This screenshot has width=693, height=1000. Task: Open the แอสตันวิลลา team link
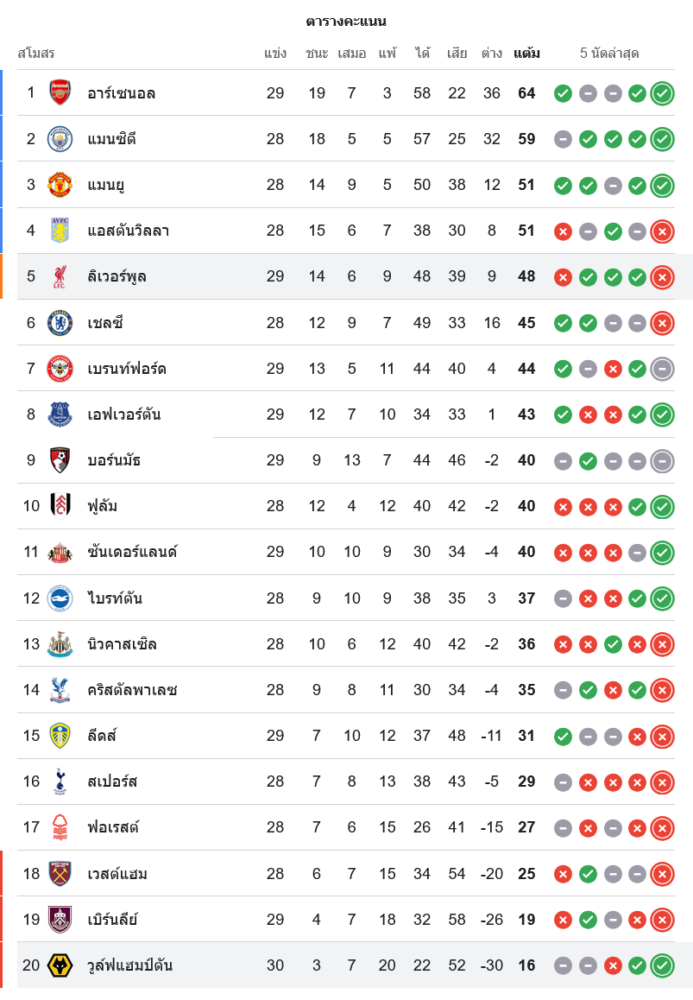coord(128,231)
